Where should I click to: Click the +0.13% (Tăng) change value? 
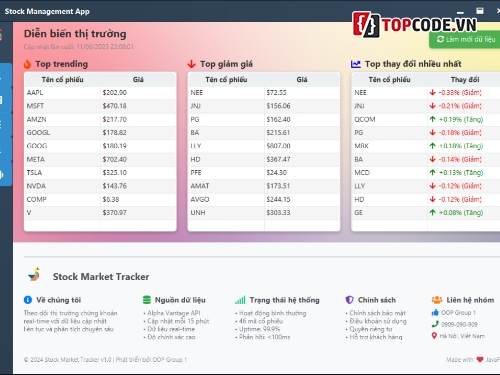461,173
